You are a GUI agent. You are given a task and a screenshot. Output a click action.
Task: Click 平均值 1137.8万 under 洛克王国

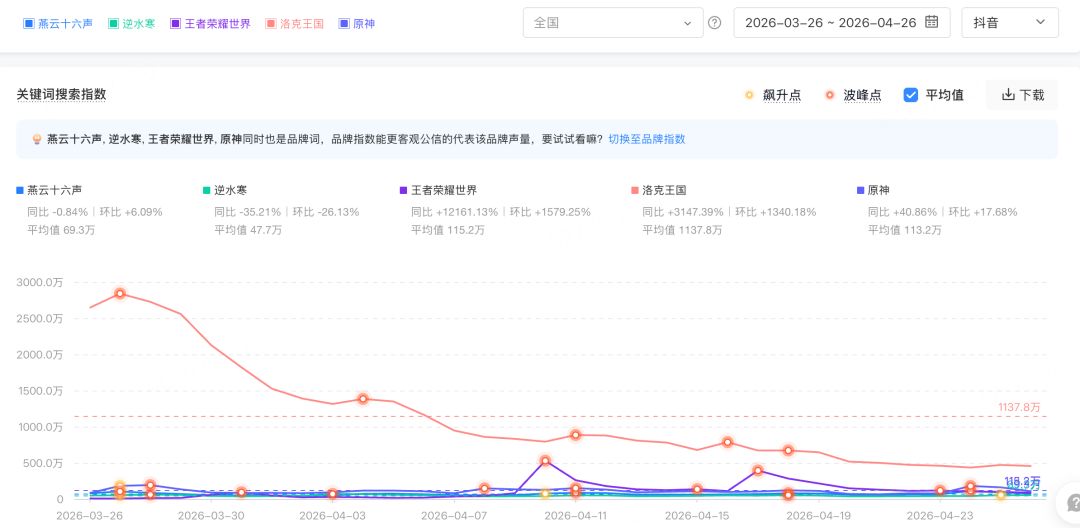[683, 231]
